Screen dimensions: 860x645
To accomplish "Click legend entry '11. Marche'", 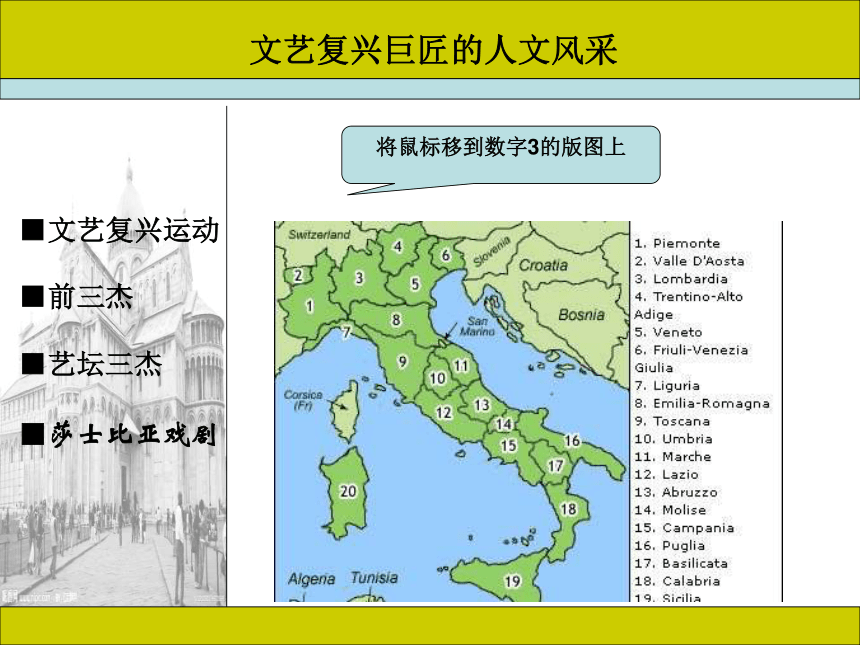I will (673, 456).
